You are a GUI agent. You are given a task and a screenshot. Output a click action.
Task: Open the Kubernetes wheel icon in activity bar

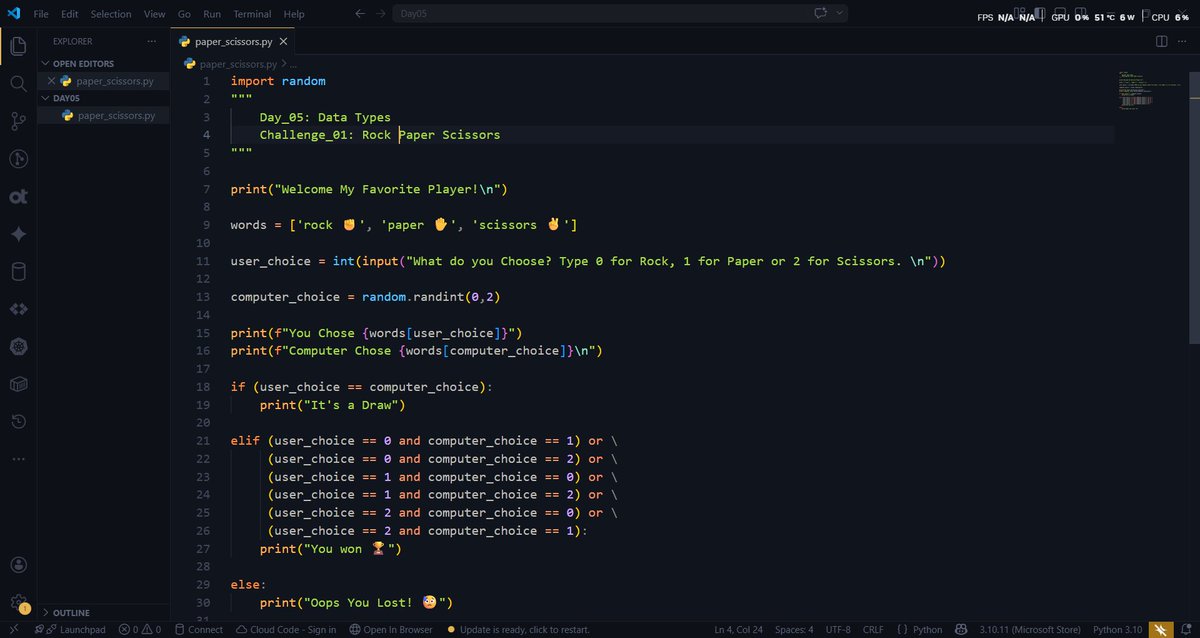(x=18, y=347)
